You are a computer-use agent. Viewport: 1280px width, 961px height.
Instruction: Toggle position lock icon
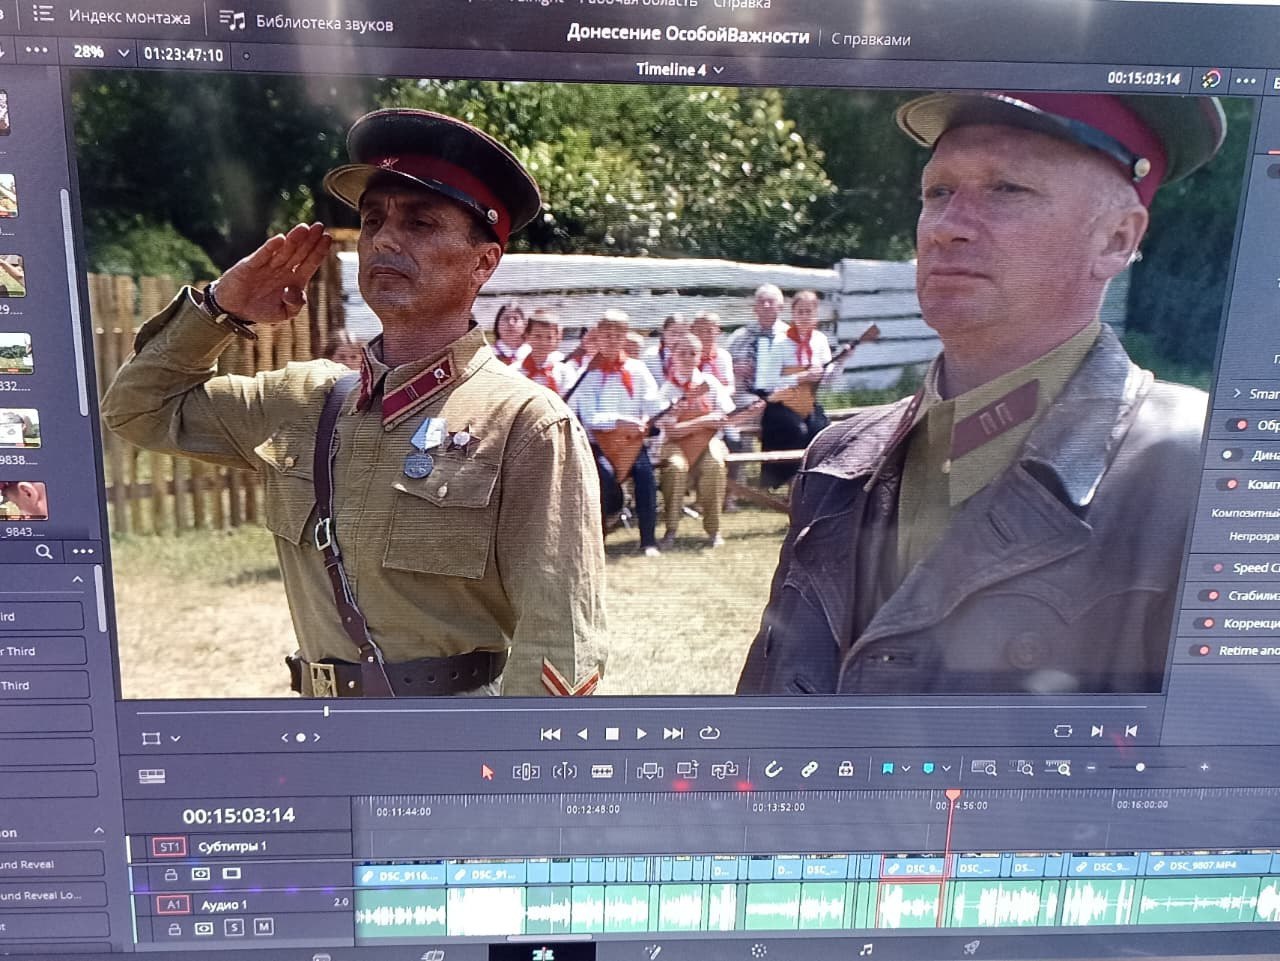[x=846, y=768]
